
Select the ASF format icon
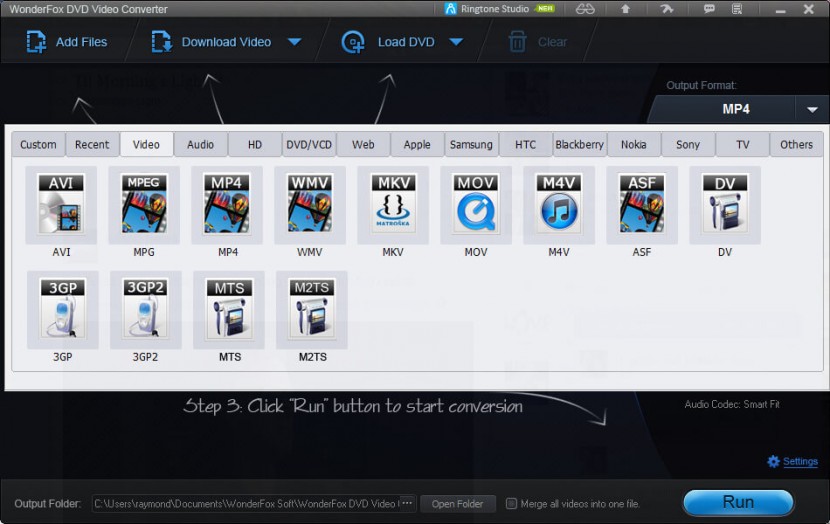point(642,205)
